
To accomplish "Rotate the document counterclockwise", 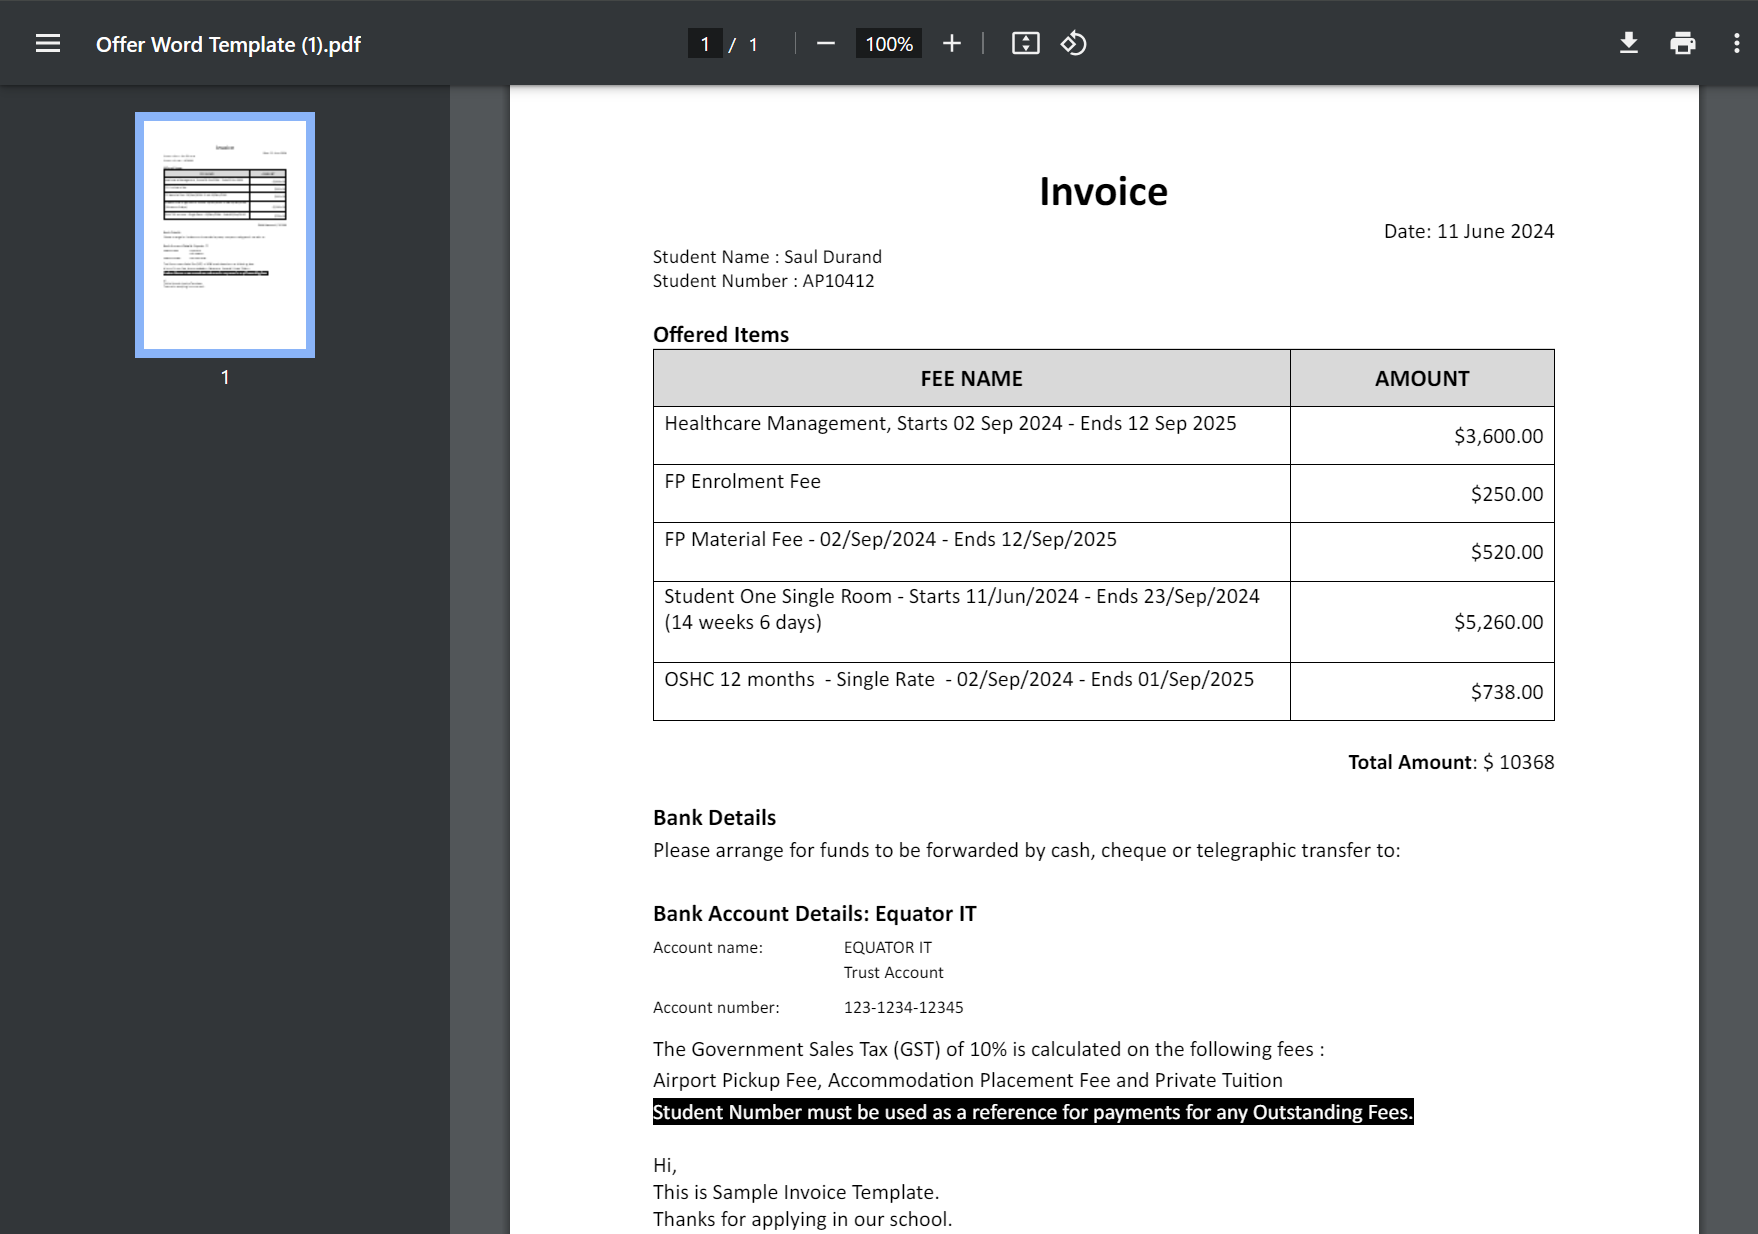I will (1074, 44).
